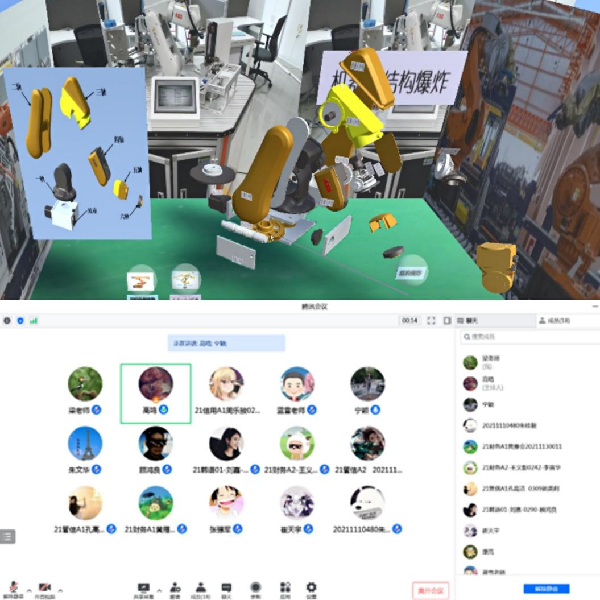Toggle the microphone mute button
This screenshot has width=600, height=600.
(13, 587)
